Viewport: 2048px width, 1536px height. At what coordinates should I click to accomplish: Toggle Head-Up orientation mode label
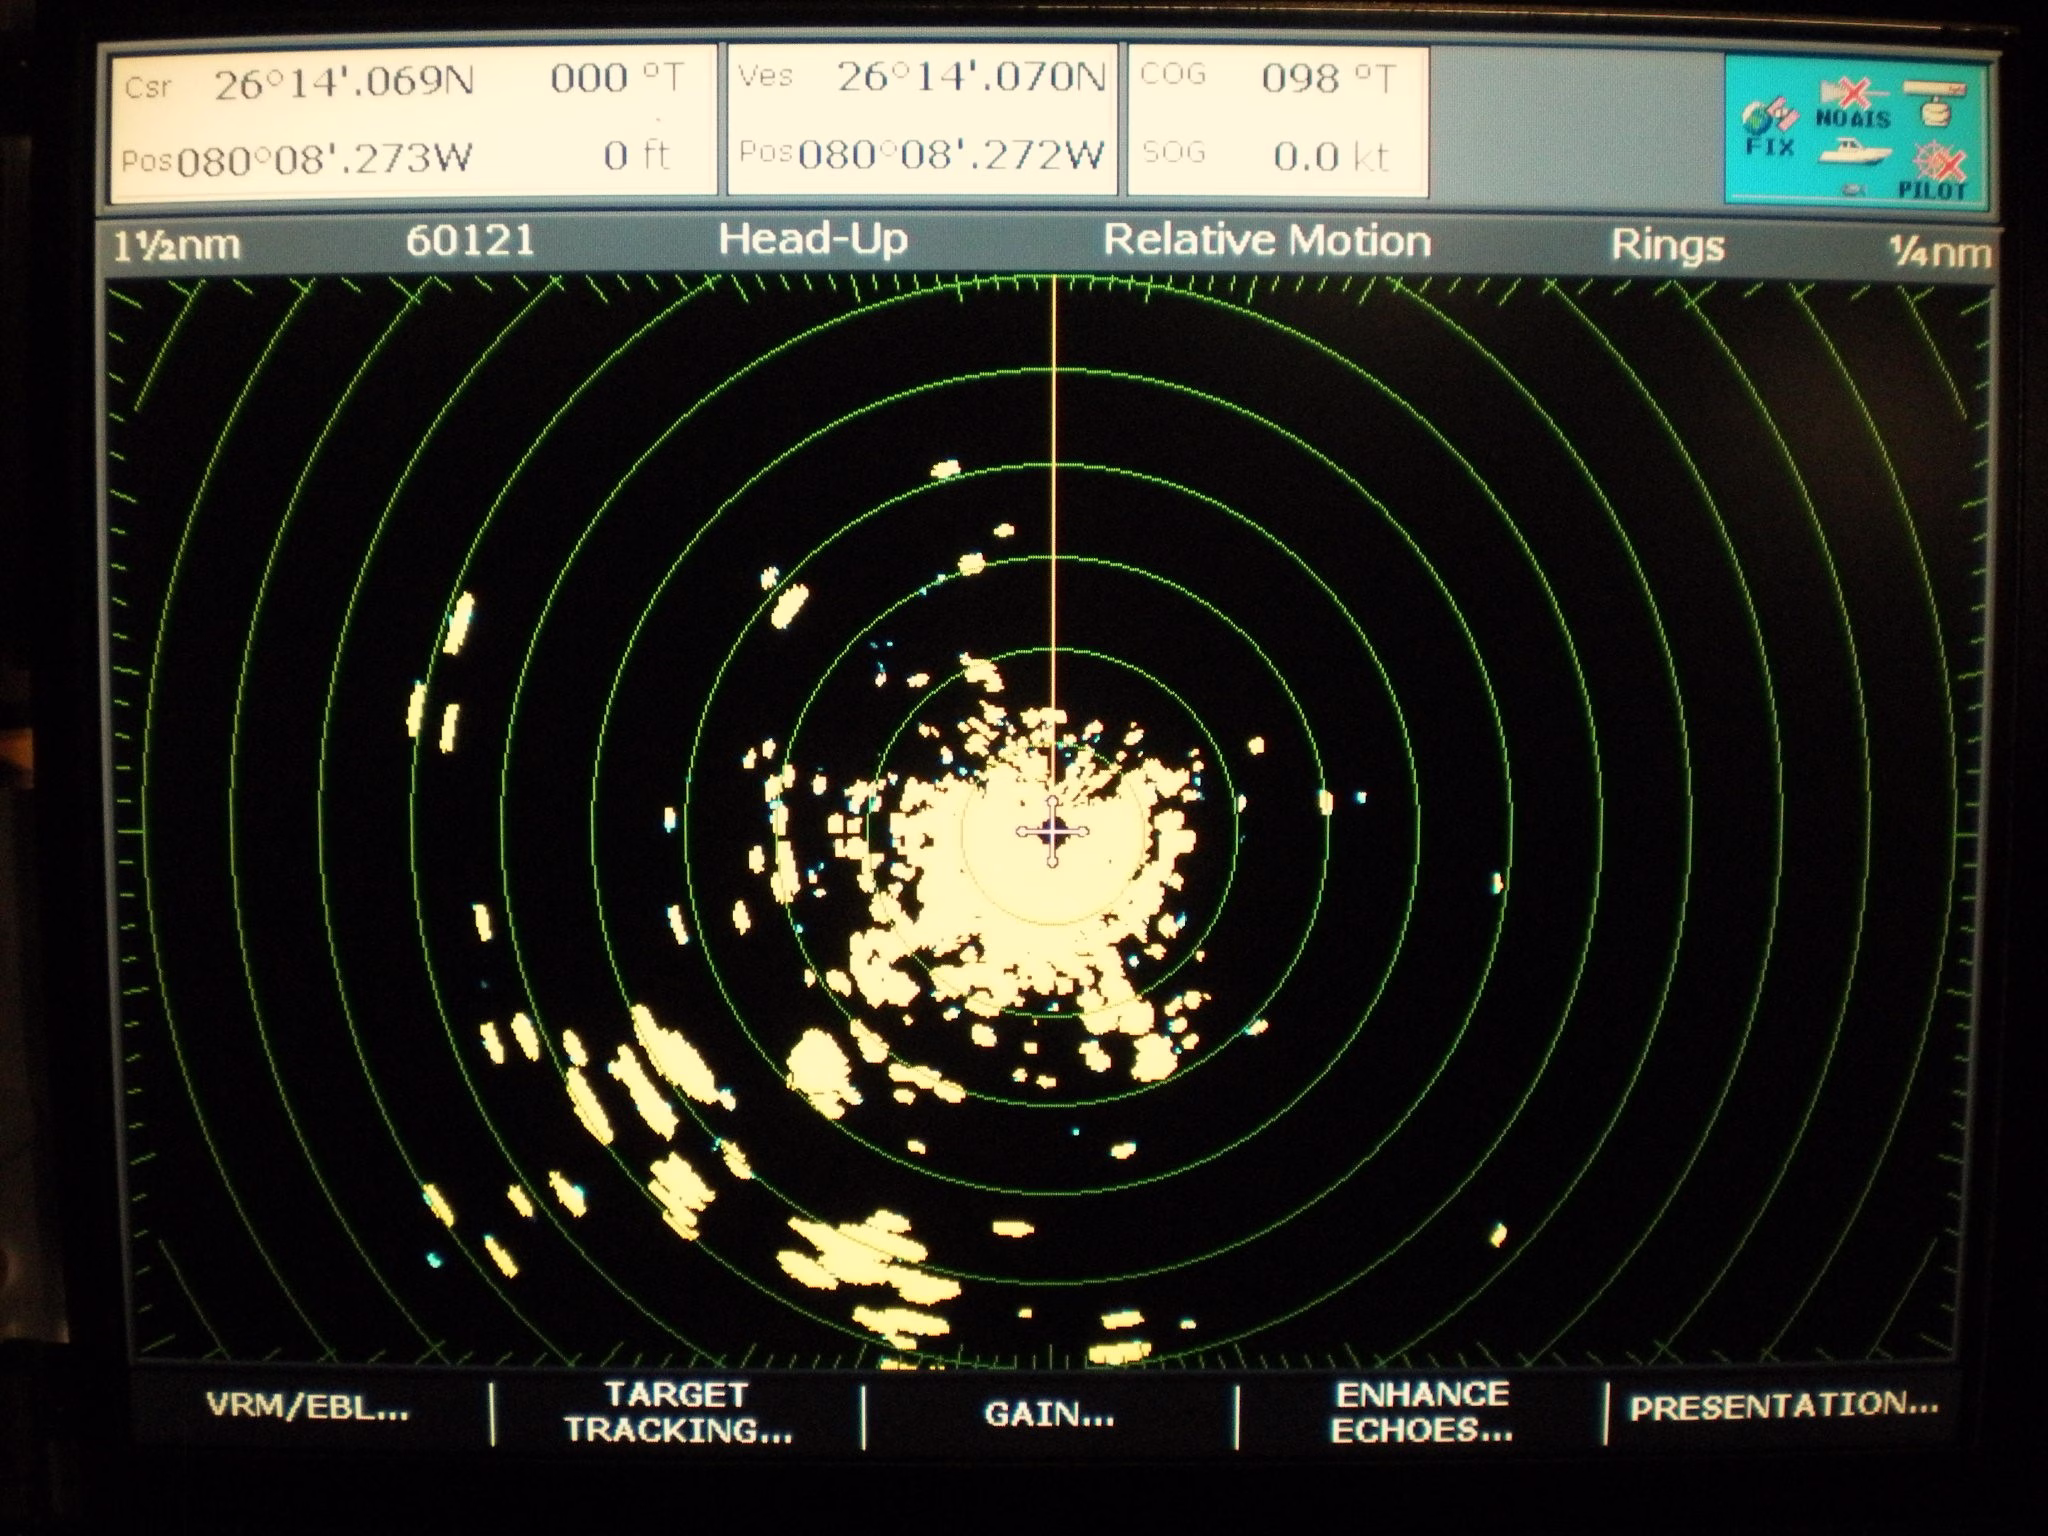pos(812,240)
